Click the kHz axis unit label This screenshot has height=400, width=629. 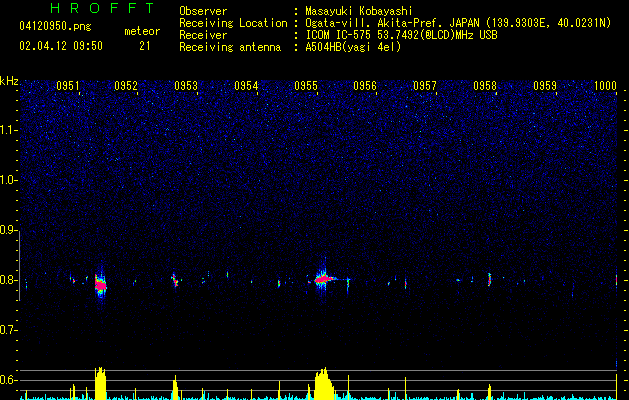pyautogui.click(x=9, y=81)
